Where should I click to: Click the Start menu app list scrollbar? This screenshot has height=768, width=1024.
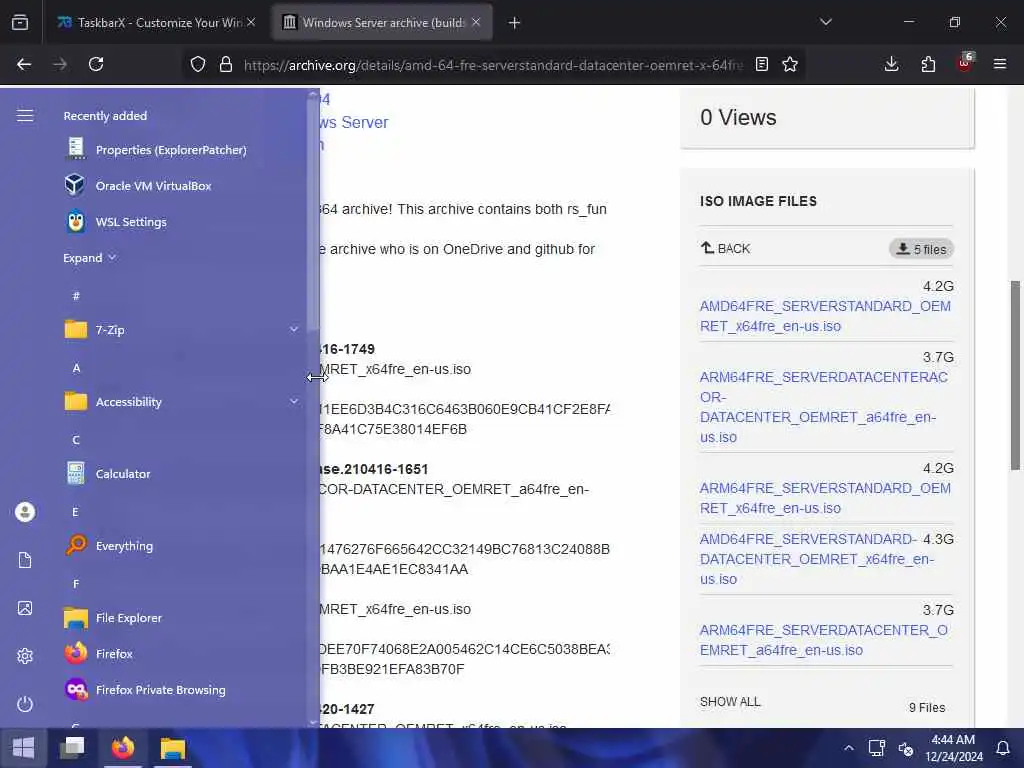pyautogui.click(x=313, y=214)
